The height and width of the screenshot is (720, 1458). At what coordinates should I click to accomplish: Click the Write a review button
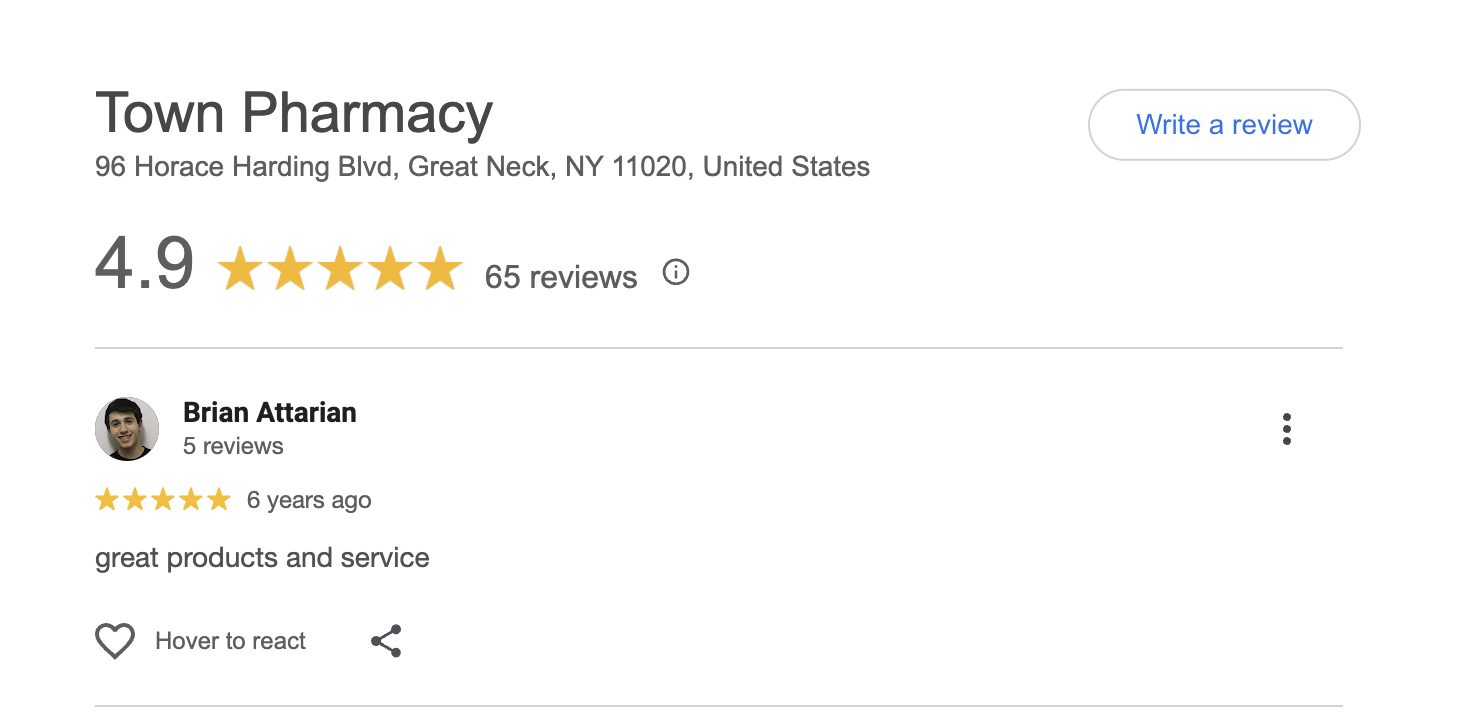[1223, 125]
